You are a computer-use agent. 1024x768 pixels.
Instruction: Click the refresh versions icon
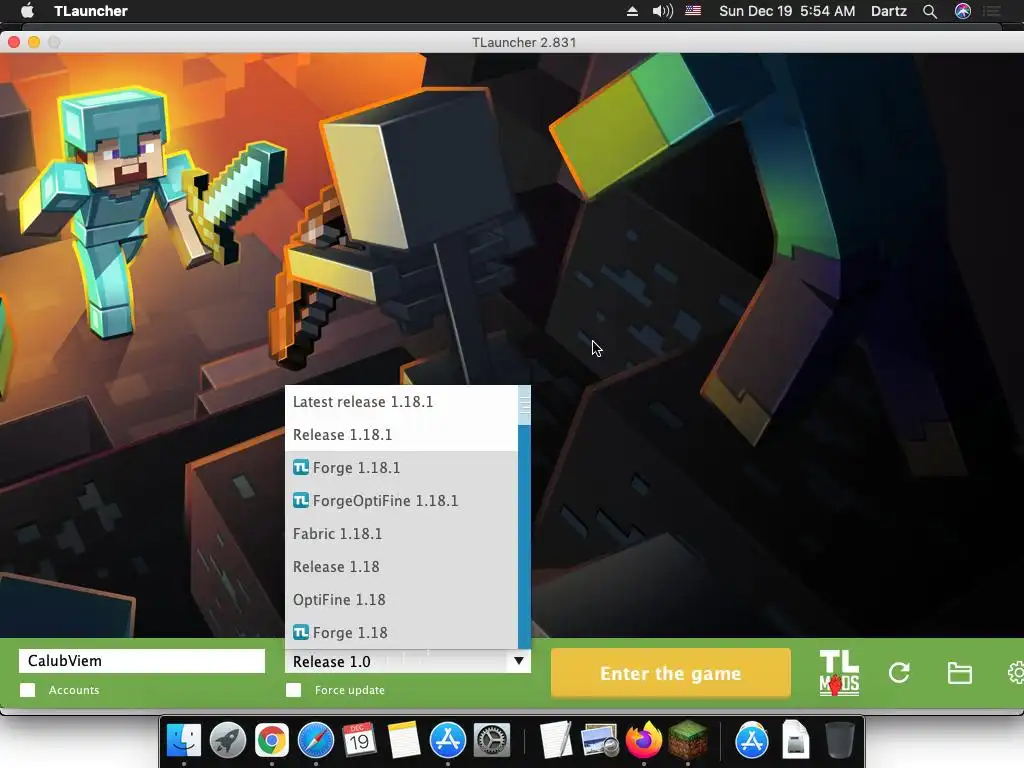(x=899, y=673)
